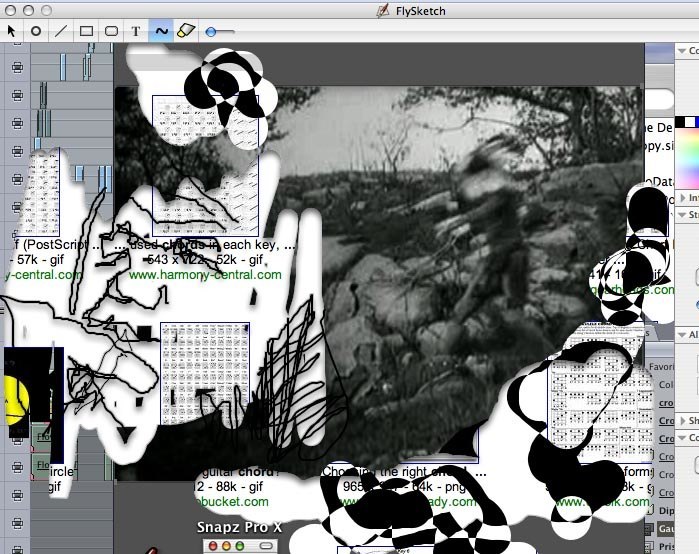Click the icon beside the 'Gau' list entry
The image size is (699, 554).
coord(649,529)
